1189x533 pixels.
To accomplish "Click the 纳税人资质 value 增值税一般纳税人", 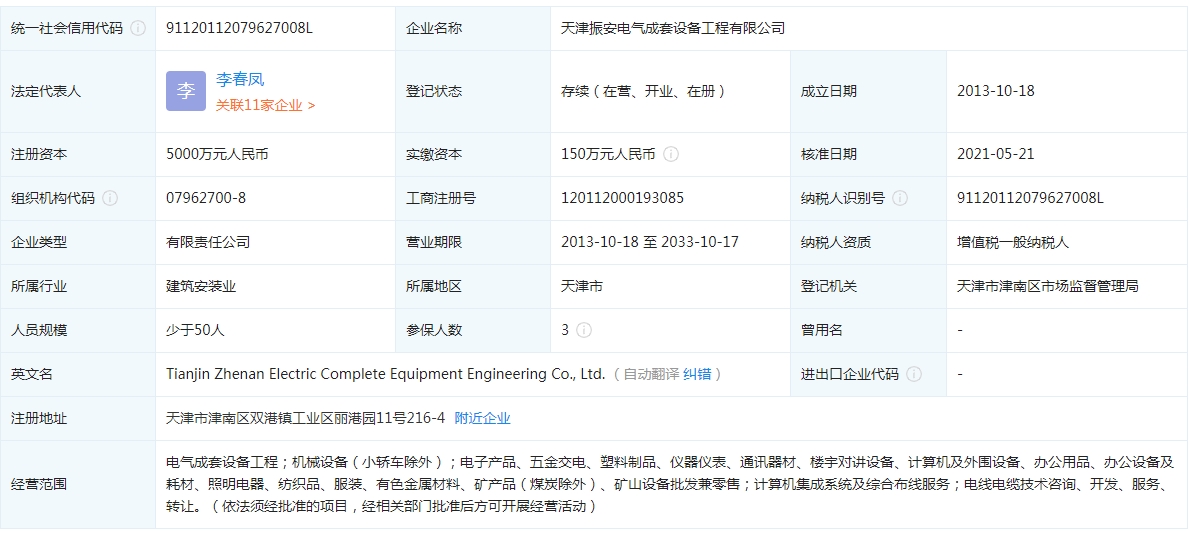I will (1013, 242).
